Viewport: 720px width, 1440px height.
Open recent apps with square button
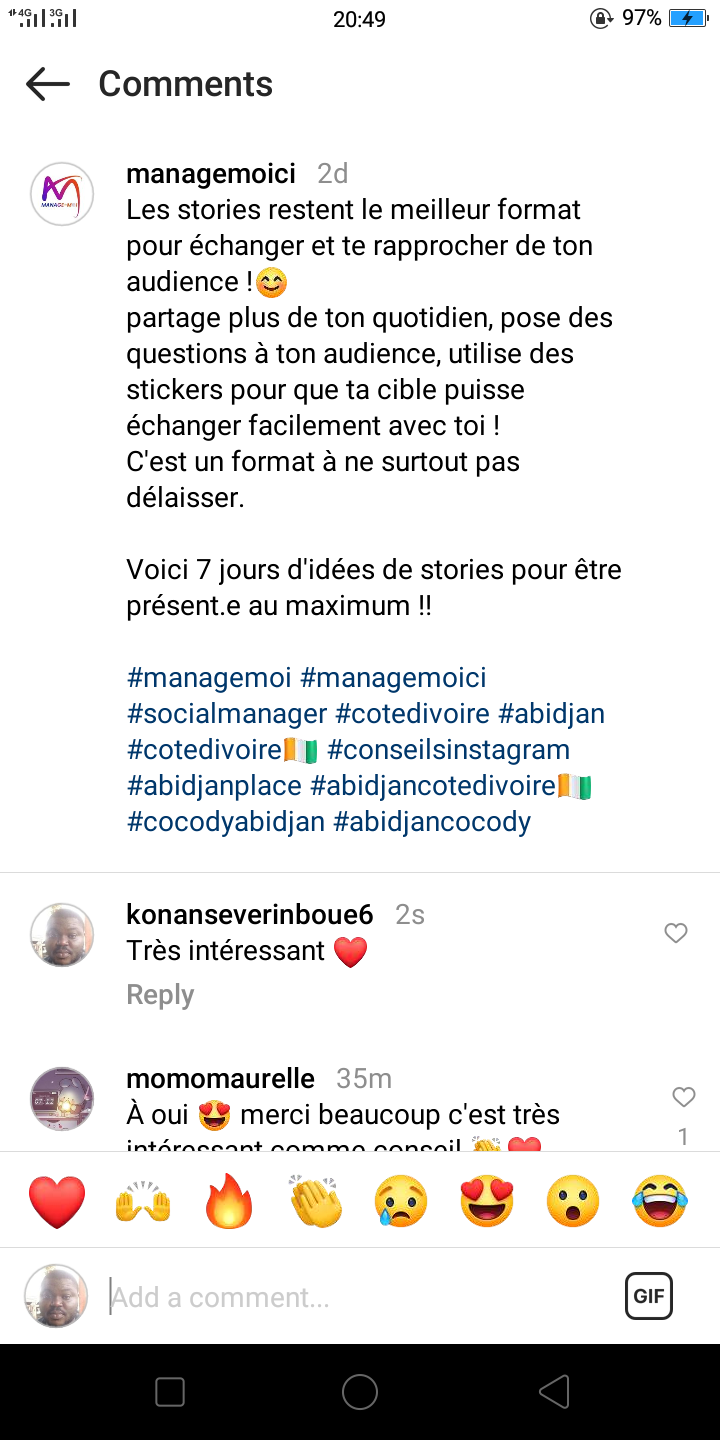(x=170, y=1392)
